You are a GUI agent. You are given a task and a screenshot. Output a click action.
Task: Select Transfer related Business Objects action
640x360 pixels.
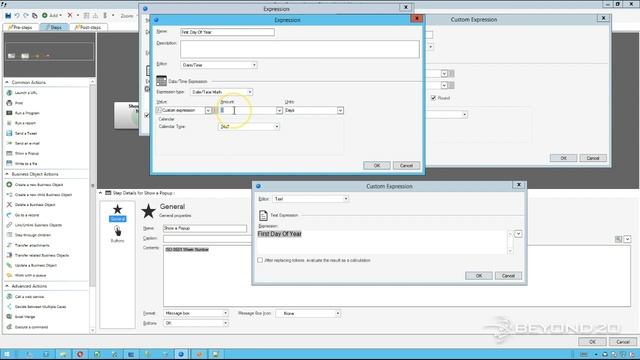click(42, 256)
